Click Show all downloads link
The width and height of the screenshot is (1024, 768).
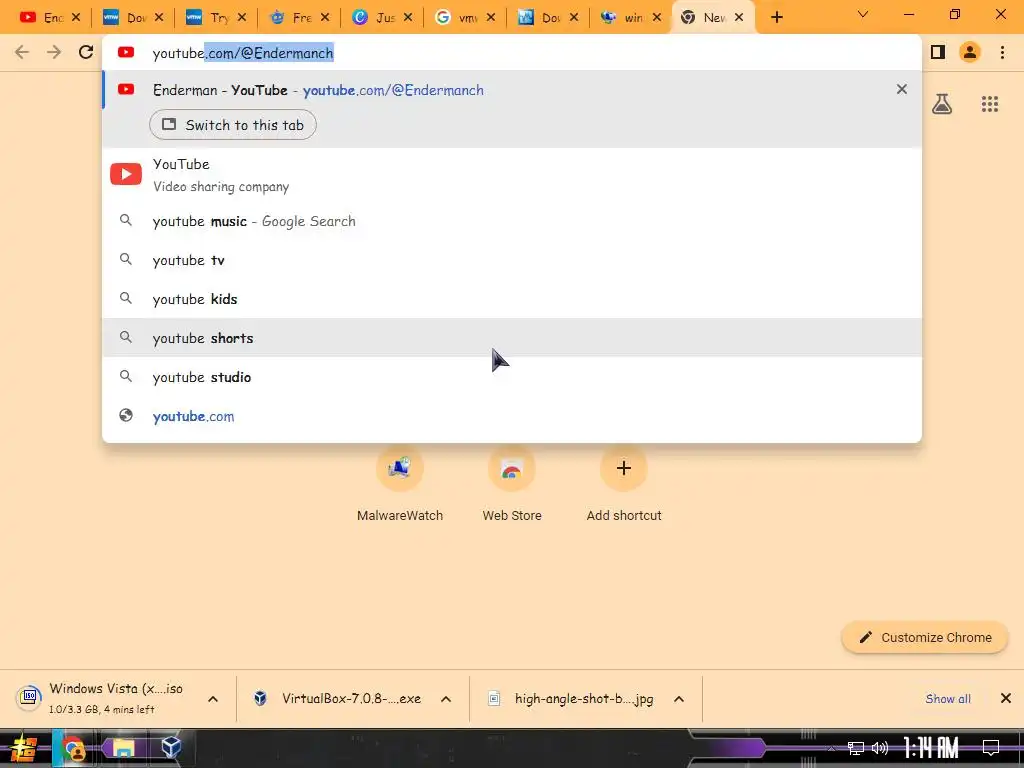[948, 699]
